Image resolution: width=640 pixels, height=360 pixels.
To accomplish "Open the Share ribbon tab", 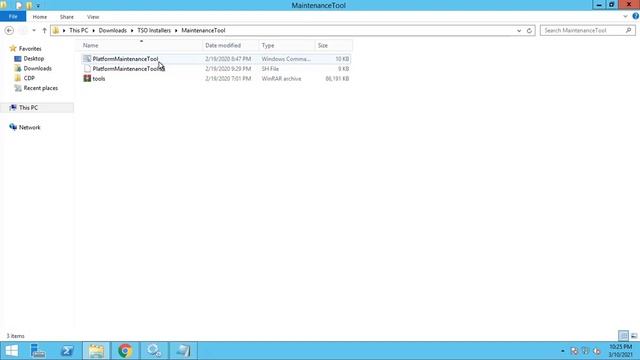I will 67,17.
